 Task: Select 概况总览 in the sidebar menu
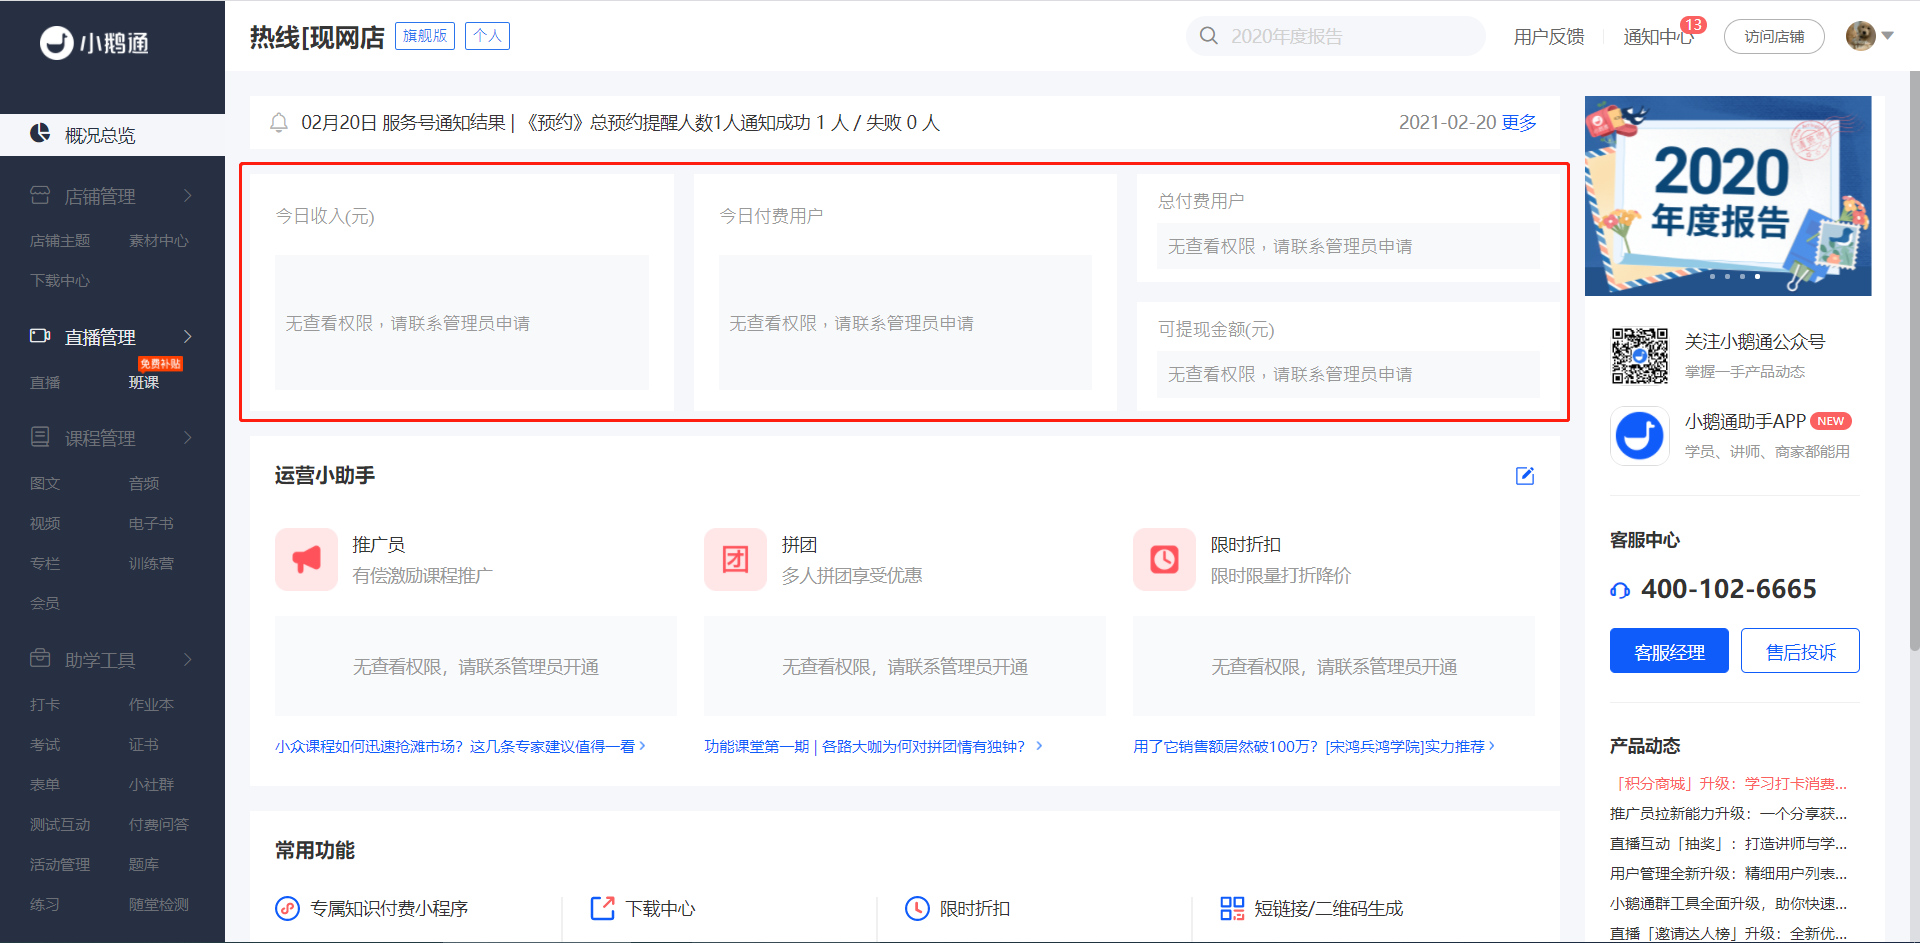pyautogui.click(x=100, y=135)
